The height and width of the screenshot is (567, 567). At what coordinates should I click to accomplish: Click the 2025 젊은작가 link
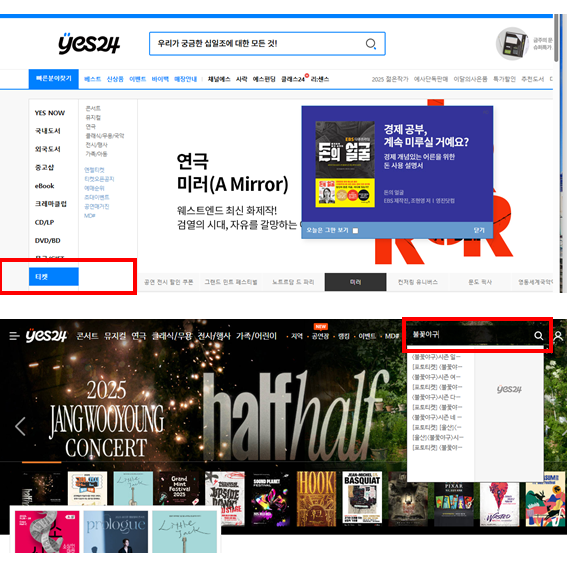click(390, 79)
